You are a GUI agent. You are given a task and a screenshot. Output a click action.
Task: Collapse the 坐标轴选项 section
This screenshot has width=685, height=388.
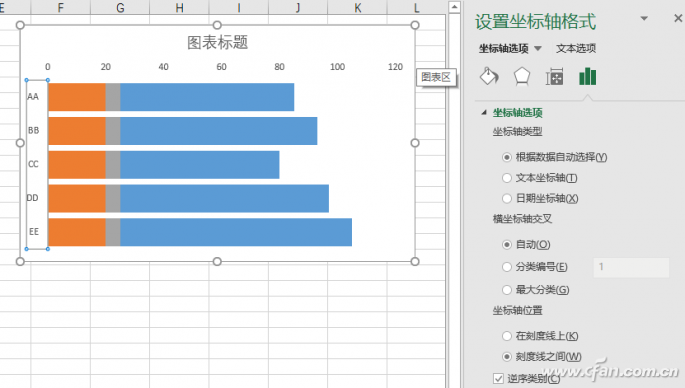coord(484,112)
